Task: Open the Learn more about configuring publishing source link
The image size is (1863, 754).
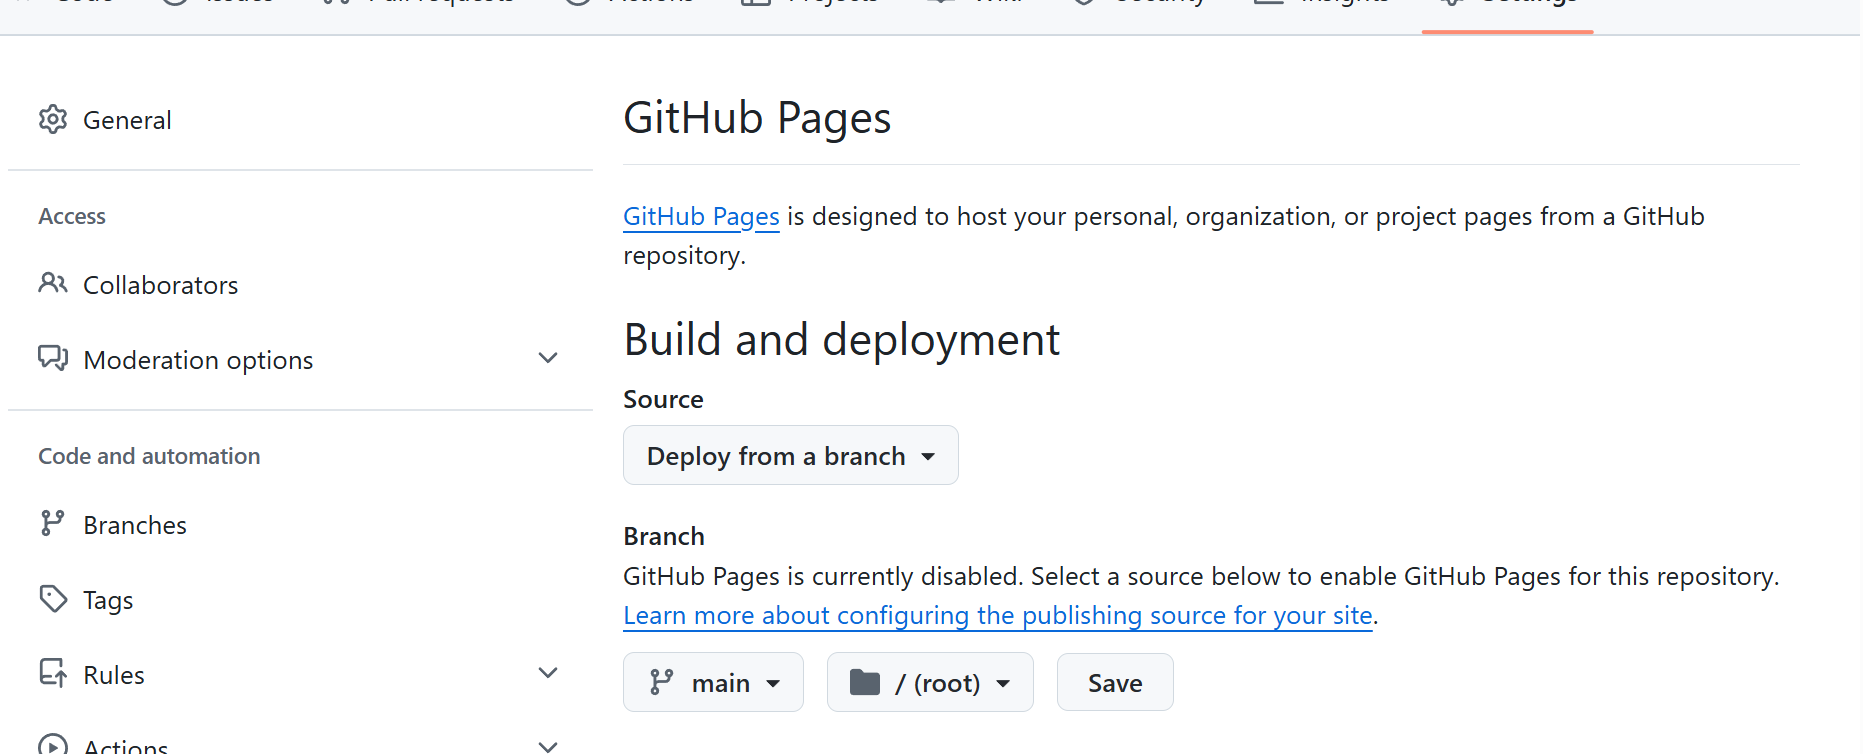Action: click(998, 615)
